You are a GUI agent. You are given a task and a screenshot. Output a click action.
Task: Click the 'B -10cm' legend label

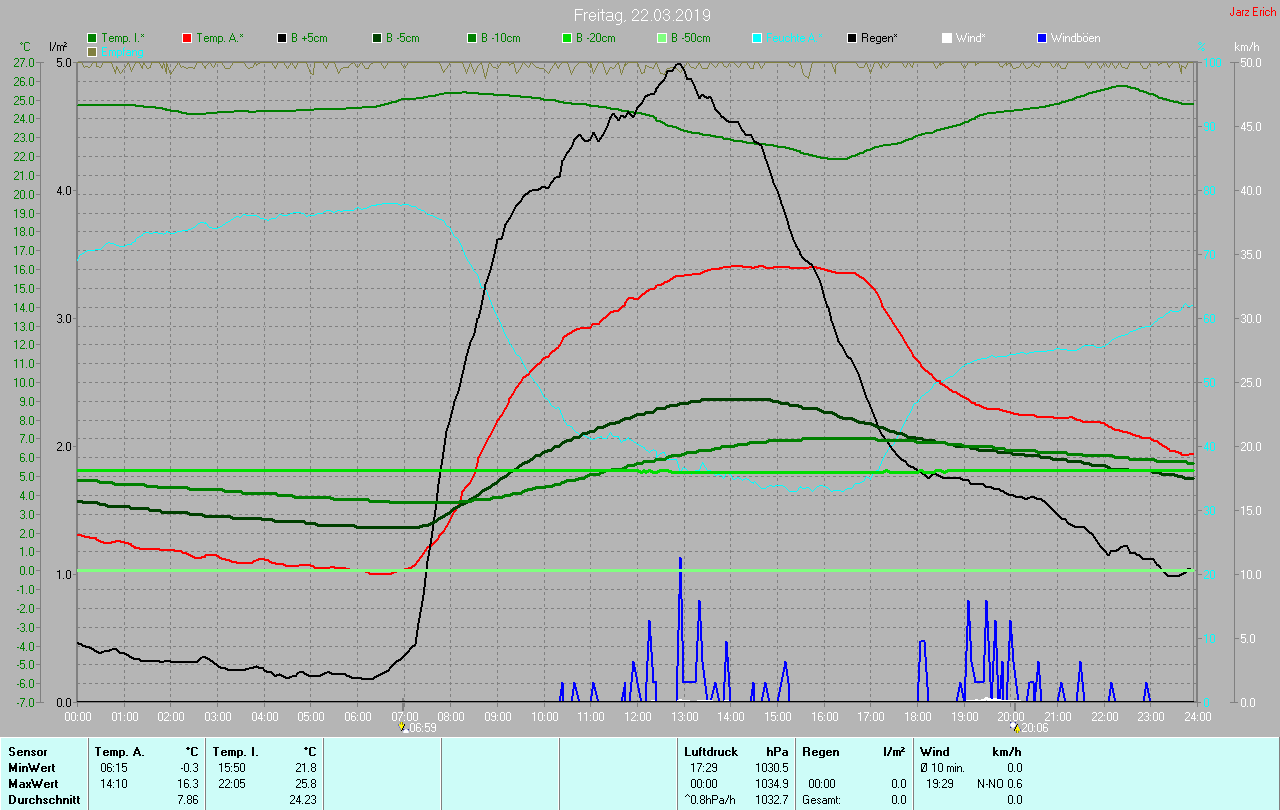click(x=500, y=38)
